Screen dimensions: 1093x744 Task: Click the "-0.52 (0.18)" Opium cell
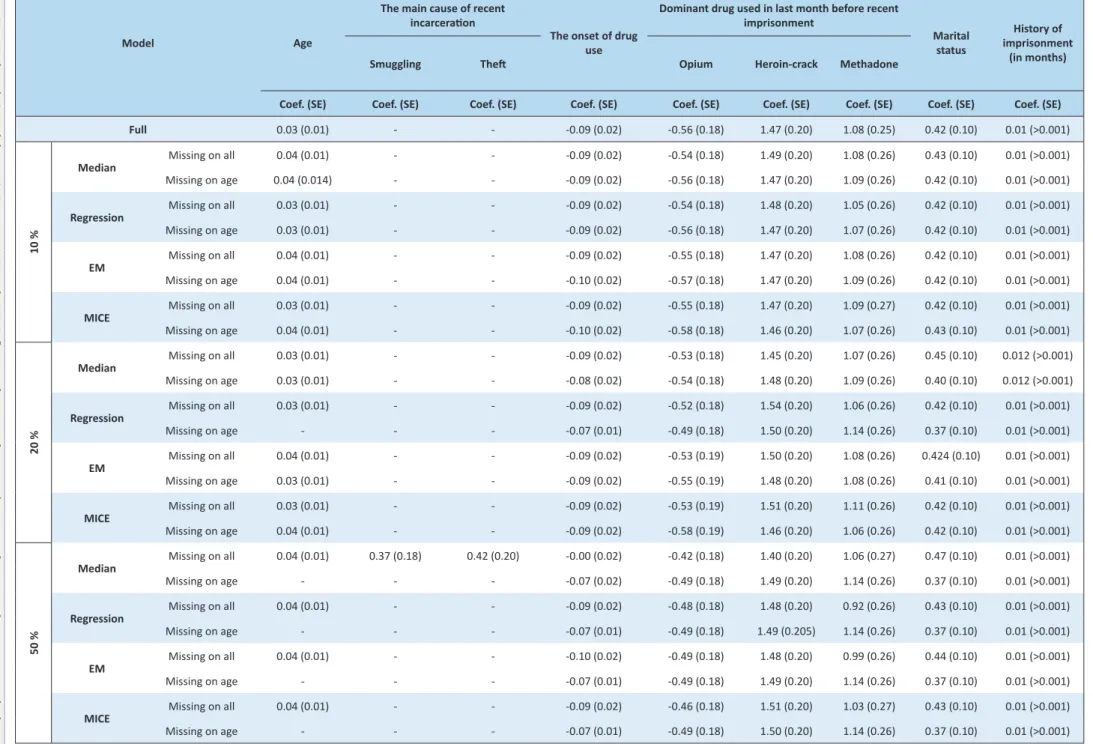click(696, 405)
